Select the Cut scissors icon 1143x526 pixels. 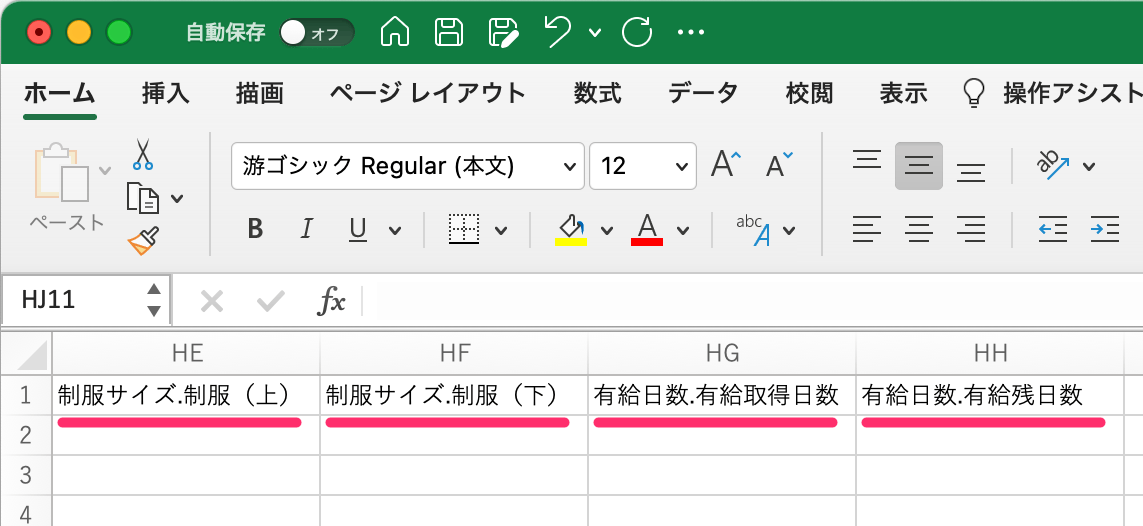[143, 154]
